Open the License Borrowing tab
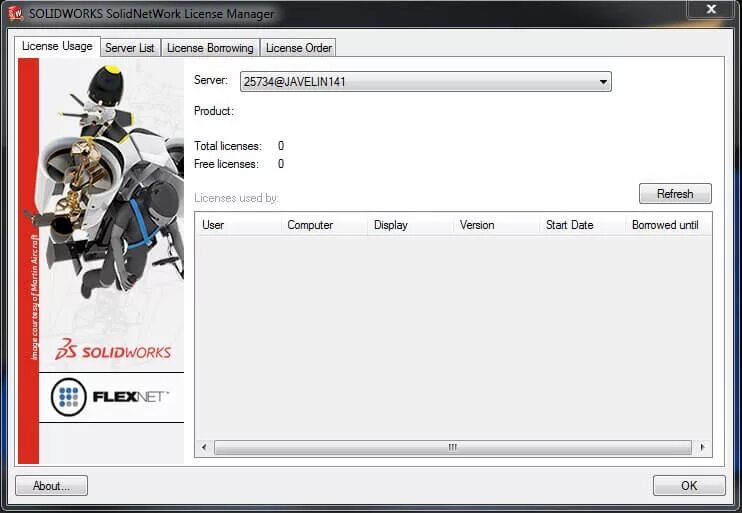The image size is (742, 513). 210,48
